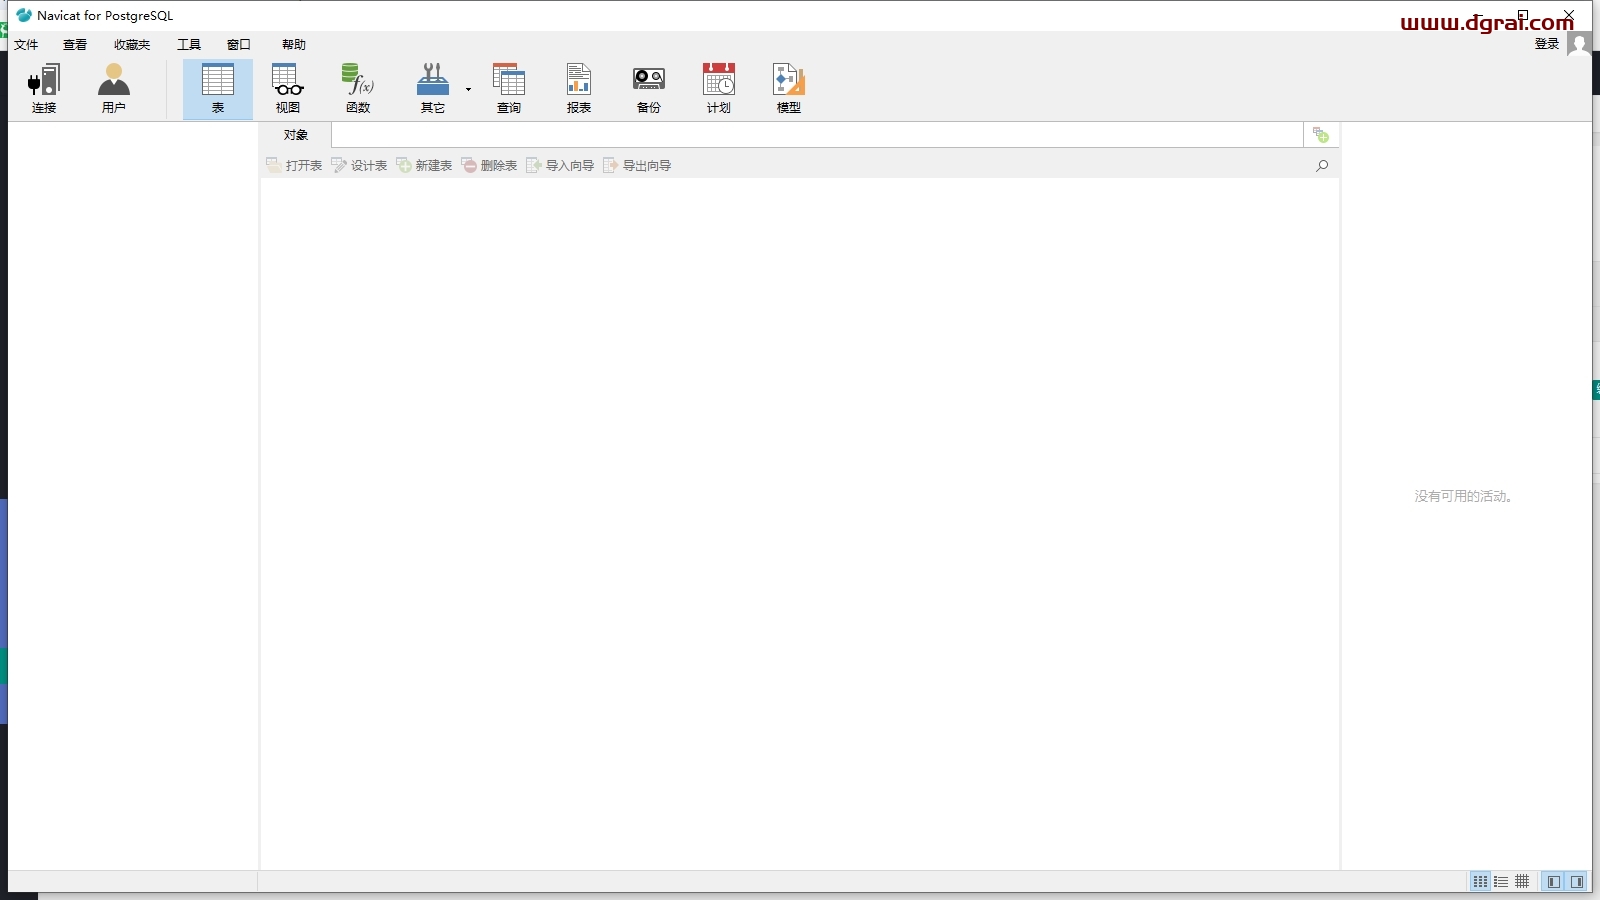1600x900 pixels.
Task: Click the Navicat app logo in title bar
Action: coord(24,15)
